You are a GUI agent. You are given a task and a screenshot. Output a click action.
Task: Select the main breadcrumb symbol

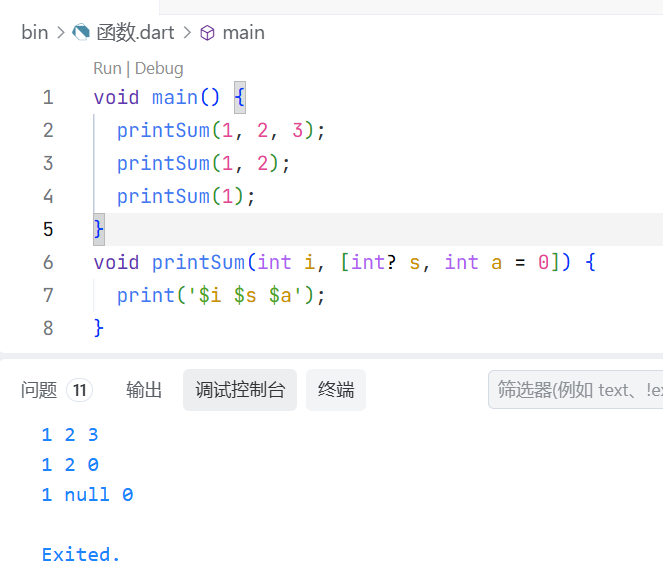tap(244, 33)
